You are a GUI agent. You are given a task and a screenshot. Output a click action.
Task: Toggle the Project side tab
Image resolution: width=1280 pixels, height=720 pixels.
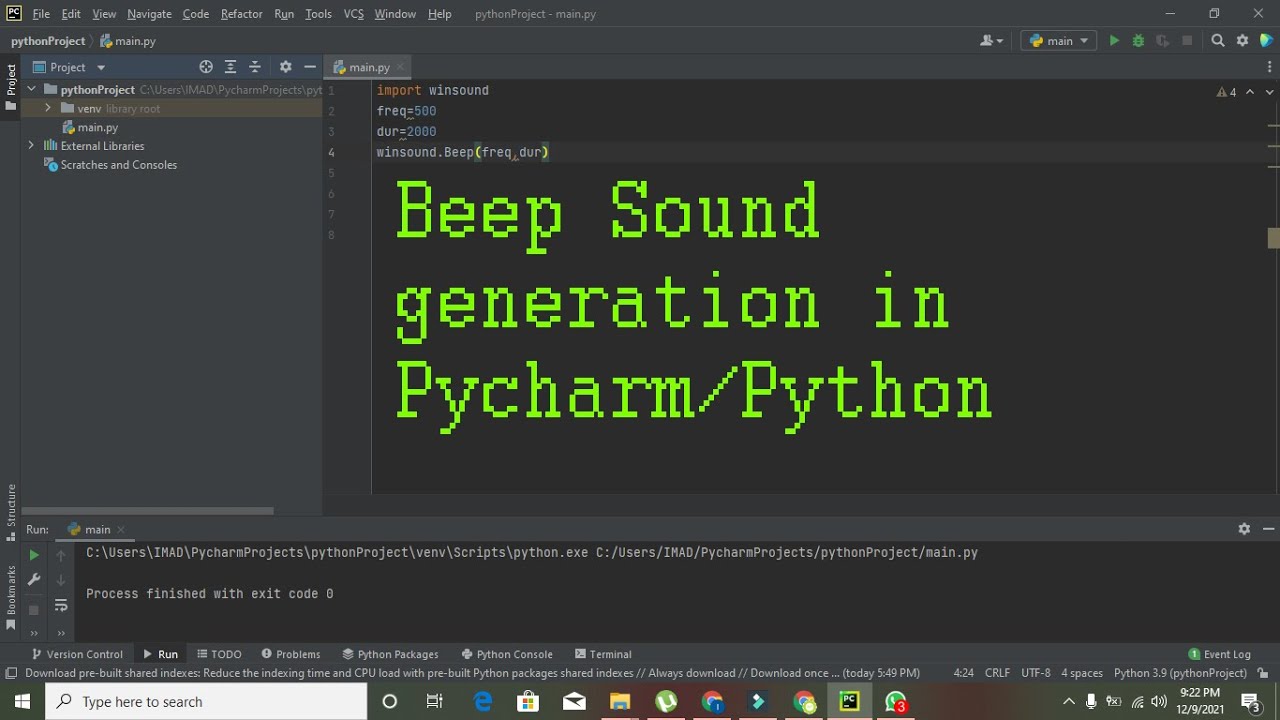pyautogui.click(x=11, y=87)
